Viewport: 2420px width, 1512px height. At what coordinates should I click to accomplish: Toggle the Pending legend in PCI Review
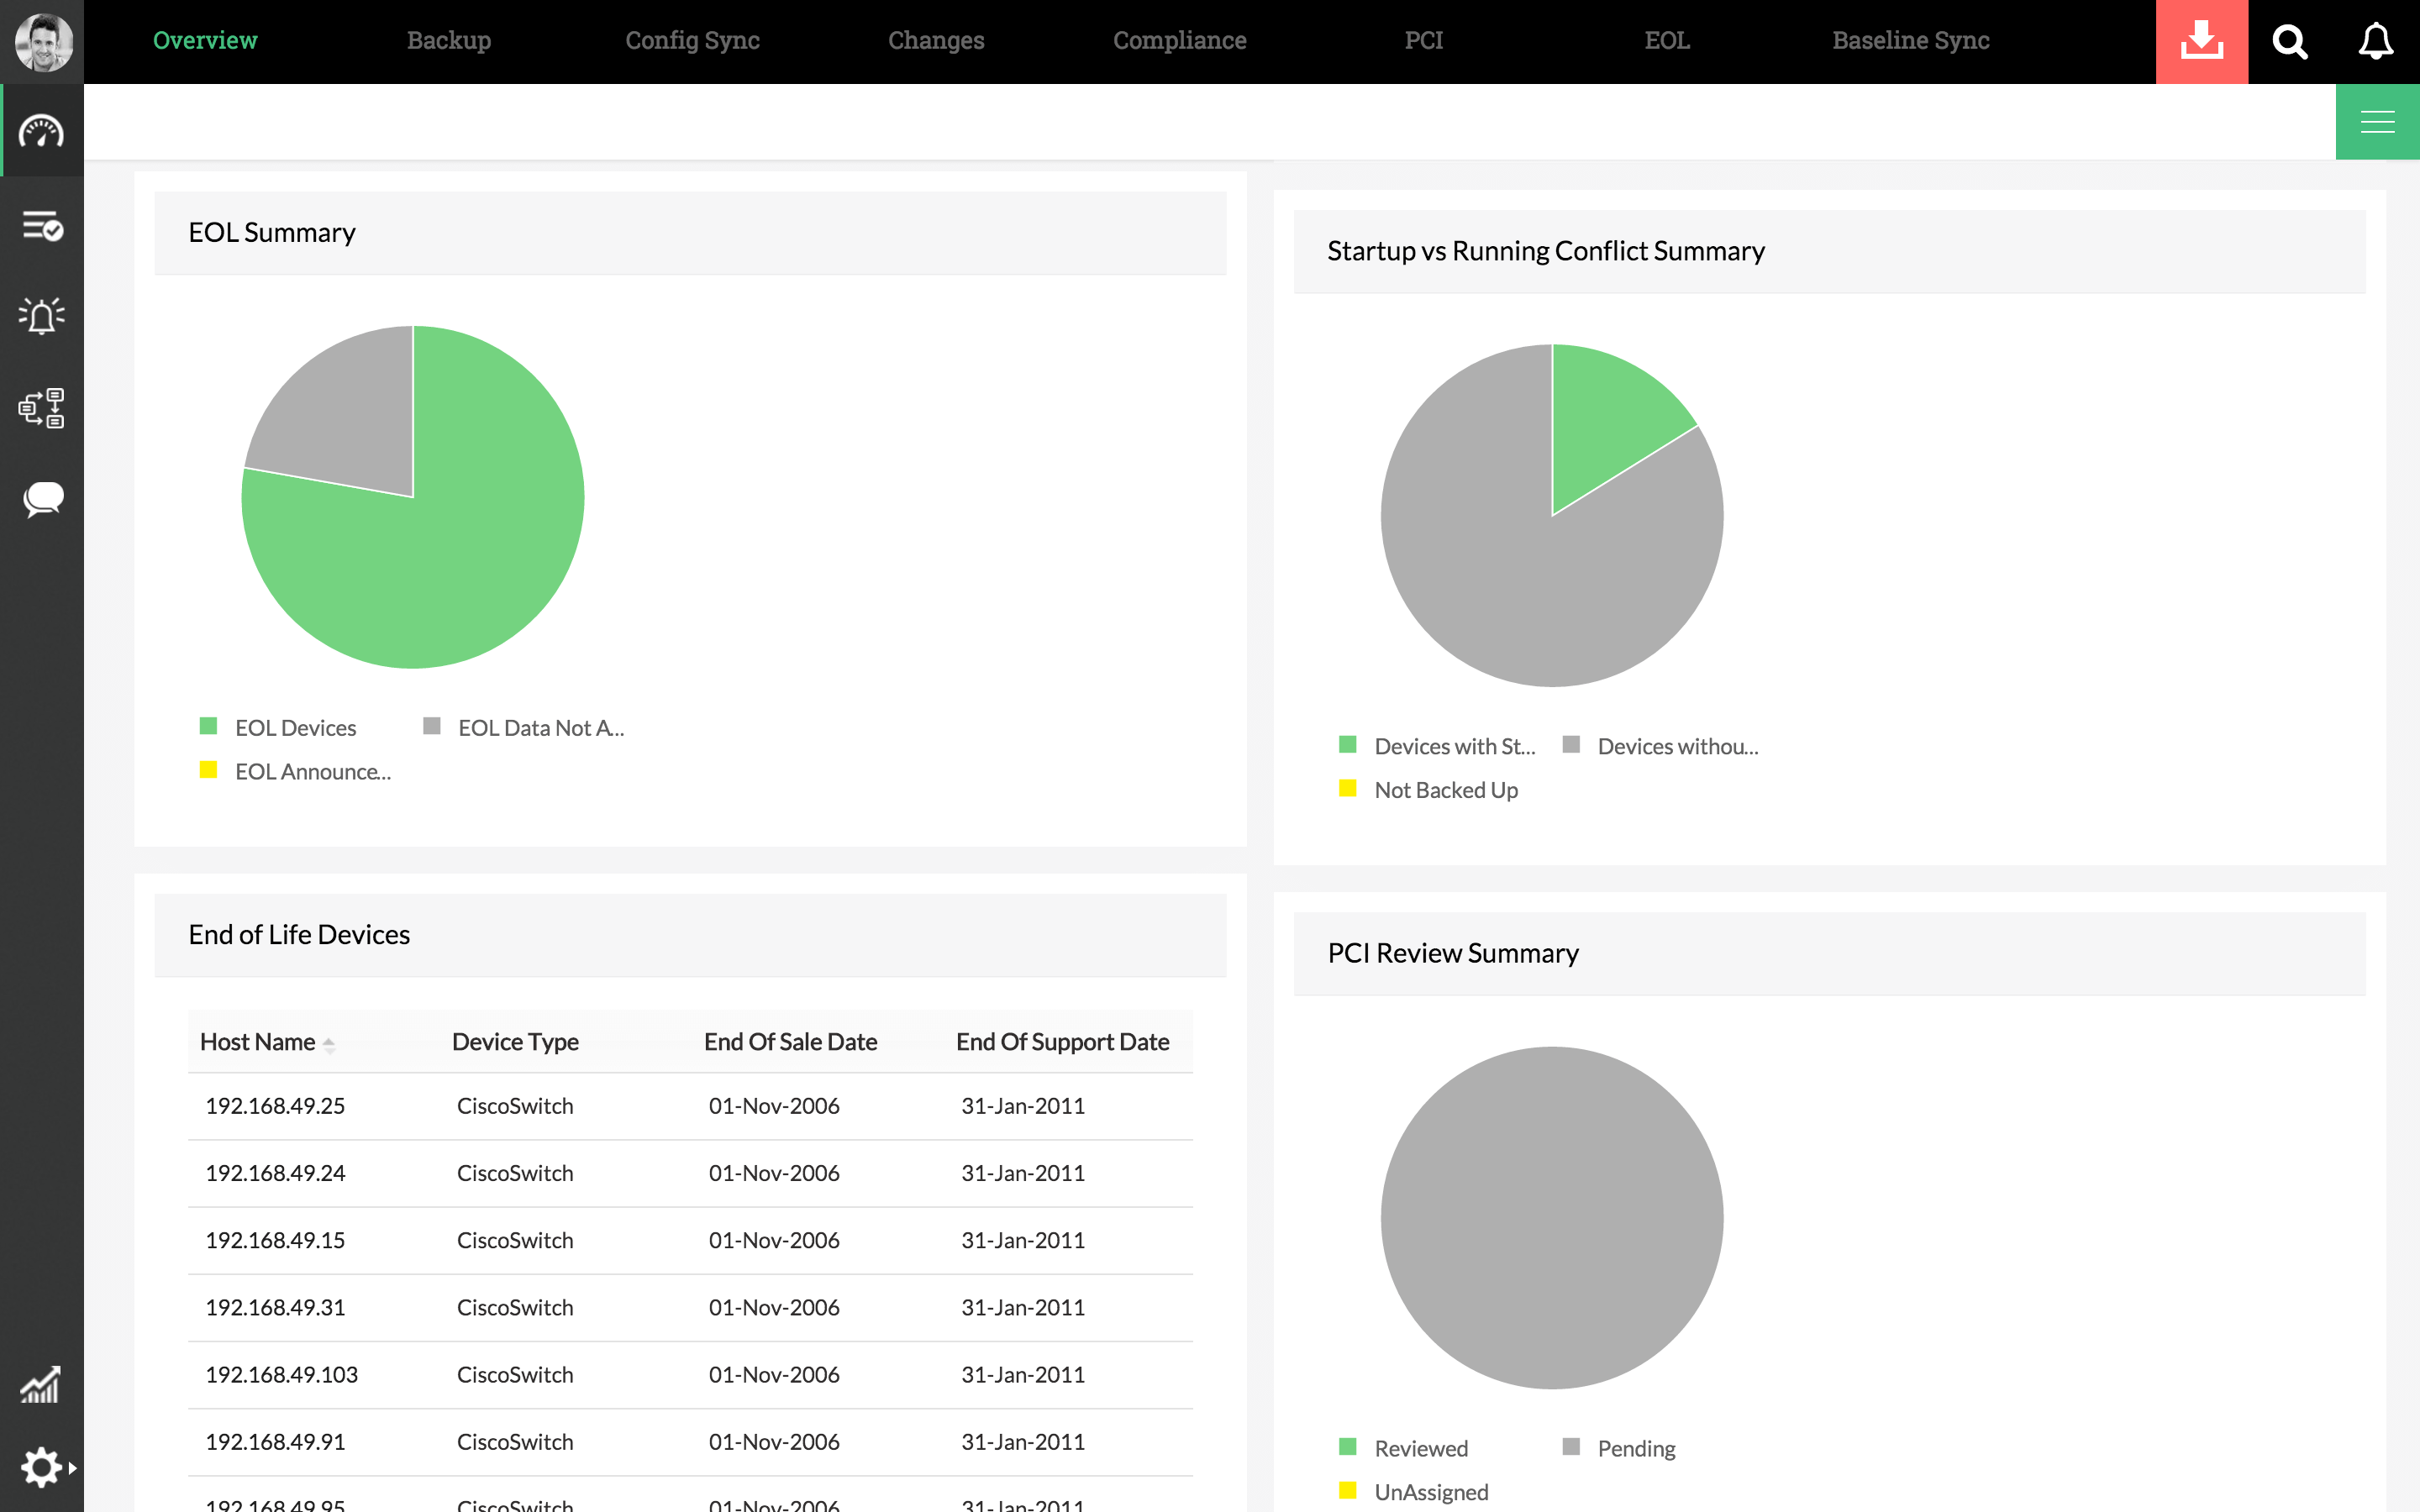click(1635, 1448)
